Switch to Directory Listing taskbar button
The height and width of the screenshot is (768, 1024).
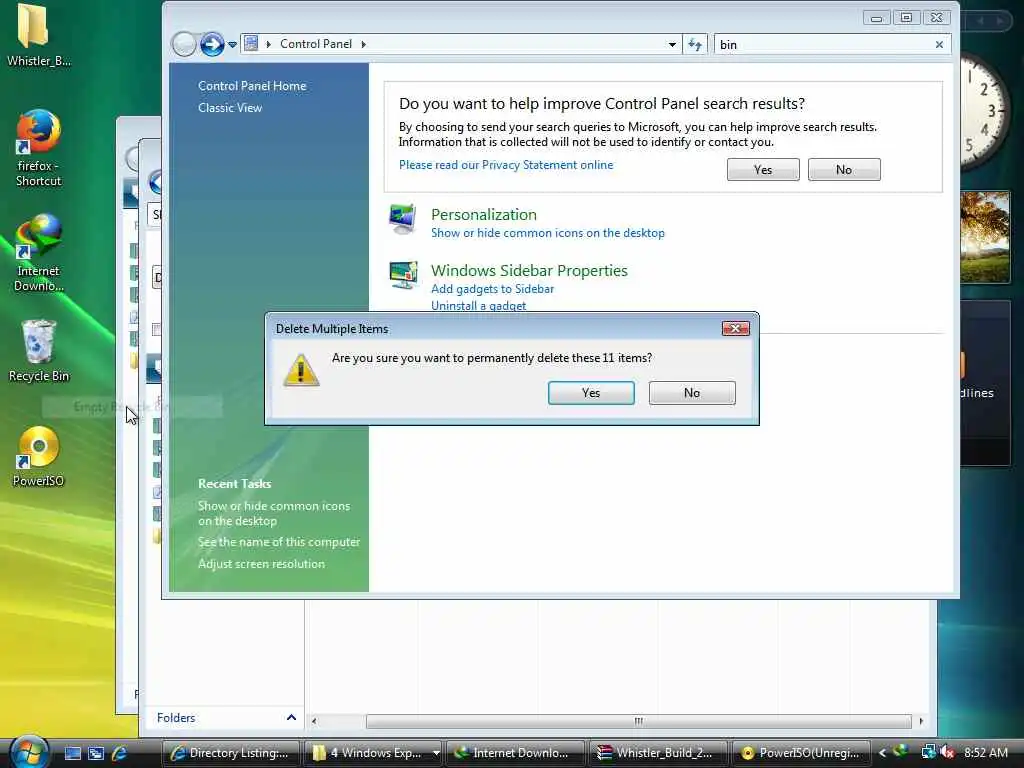coord(230,753)
